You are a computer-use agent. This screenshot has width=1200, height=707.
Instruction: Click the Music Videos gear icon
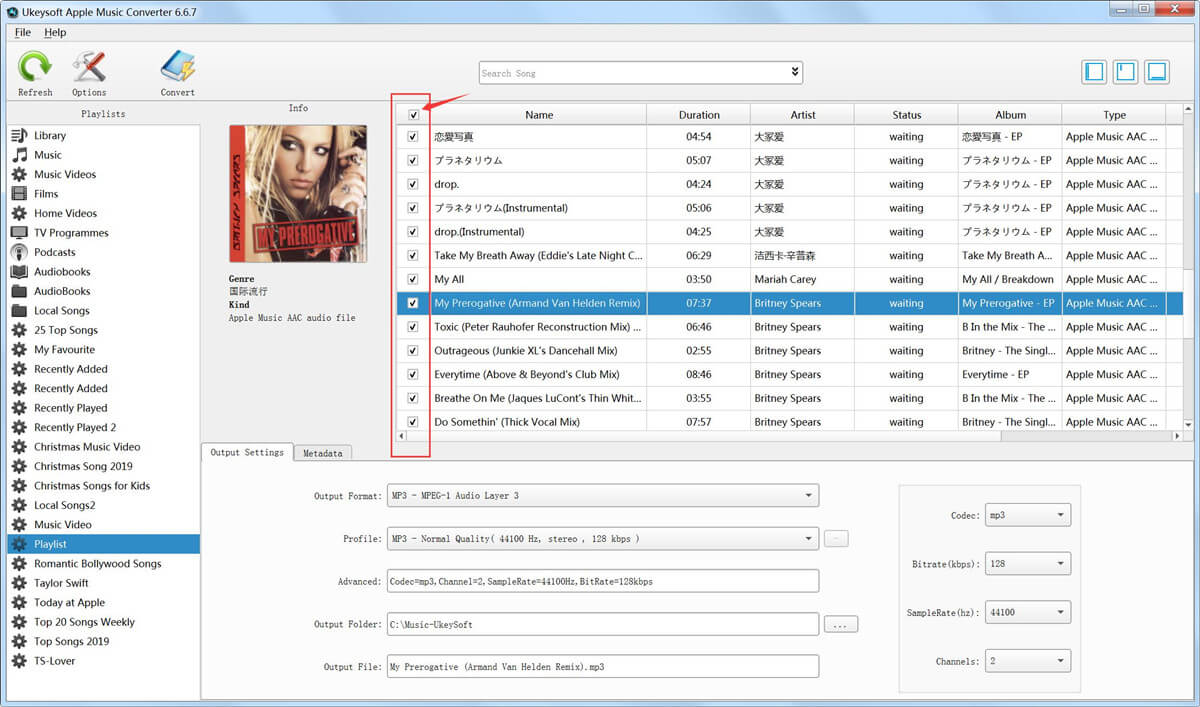pyautogui.click(x=19, y=174)
